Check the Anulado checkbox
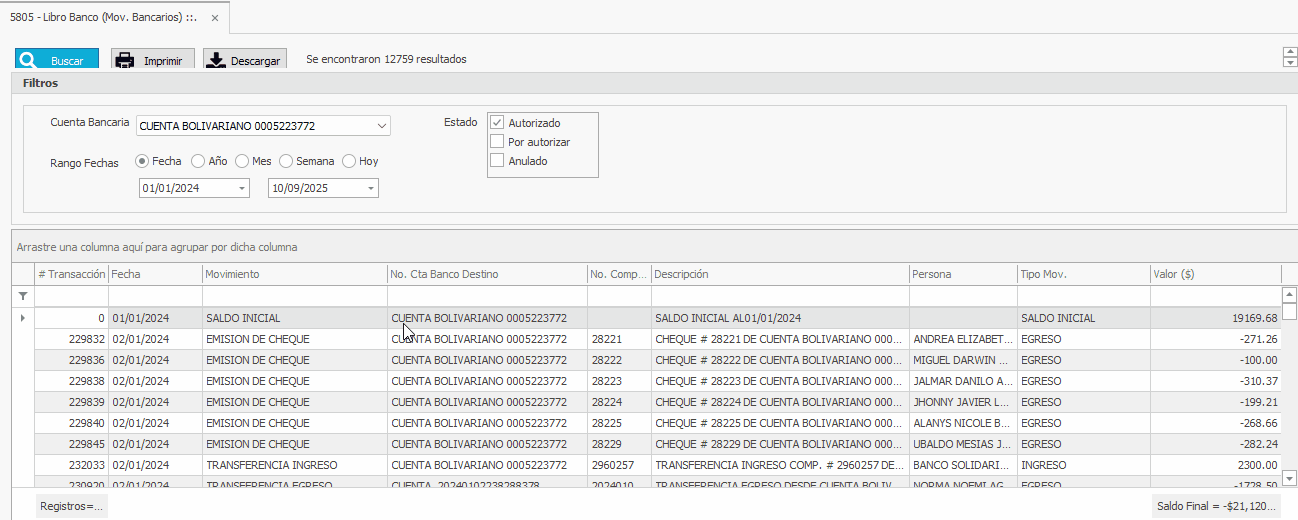The image size is (1298, 520). [497, 161]
